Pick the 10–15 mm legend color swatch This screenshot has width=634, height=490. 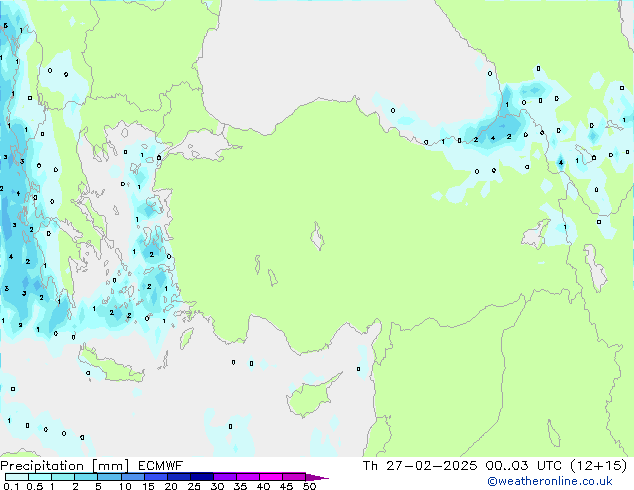(133, 477)
